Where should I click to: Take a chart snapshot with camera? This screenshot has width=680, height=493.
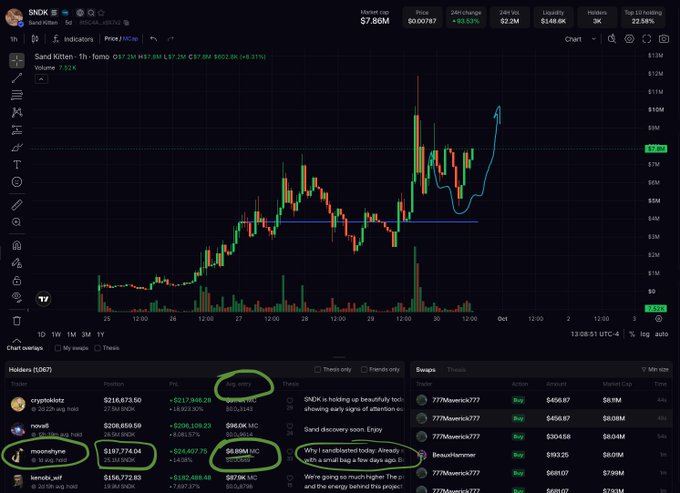(664, 39)
